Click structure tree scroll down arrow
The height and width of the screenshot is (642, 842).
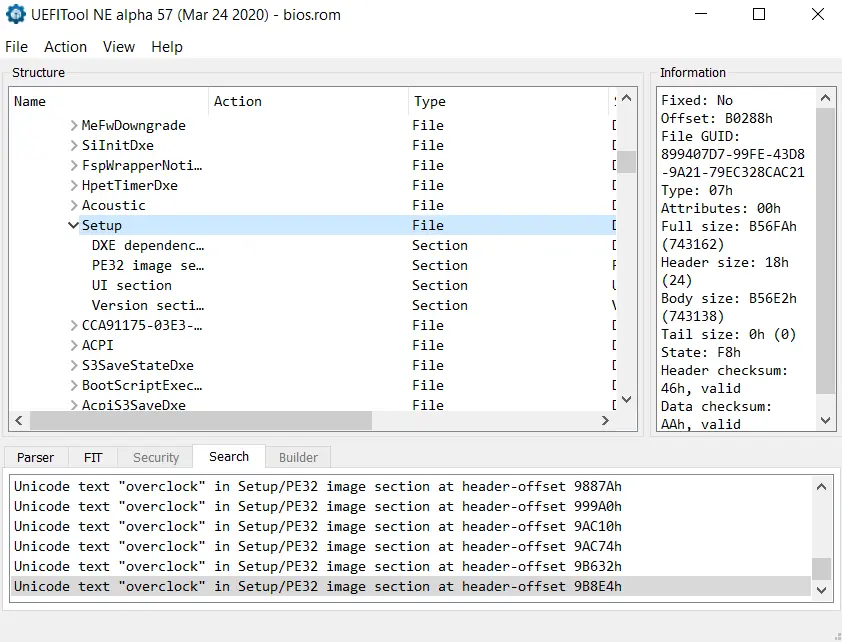click(626, 399)
